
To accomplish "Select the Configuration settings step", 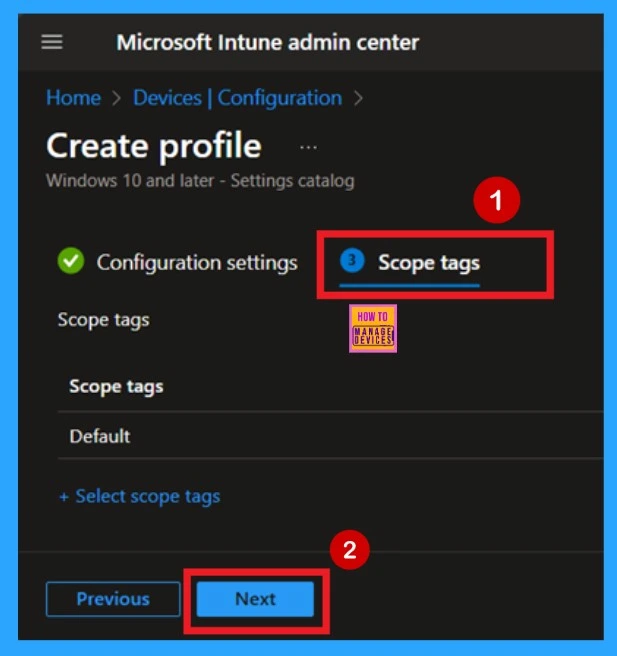I will pyautogui.click(x=178, y=262).
